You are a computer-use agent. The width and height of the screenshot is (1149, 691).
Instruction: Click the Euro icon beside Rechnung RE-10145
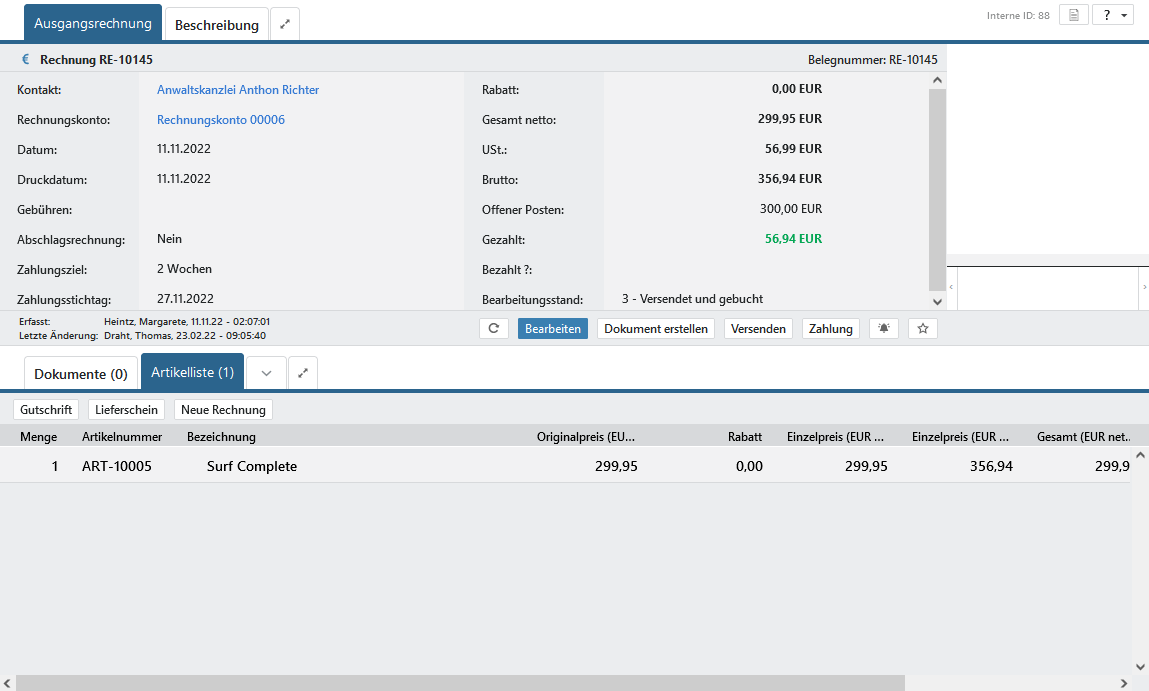[26, 60]
